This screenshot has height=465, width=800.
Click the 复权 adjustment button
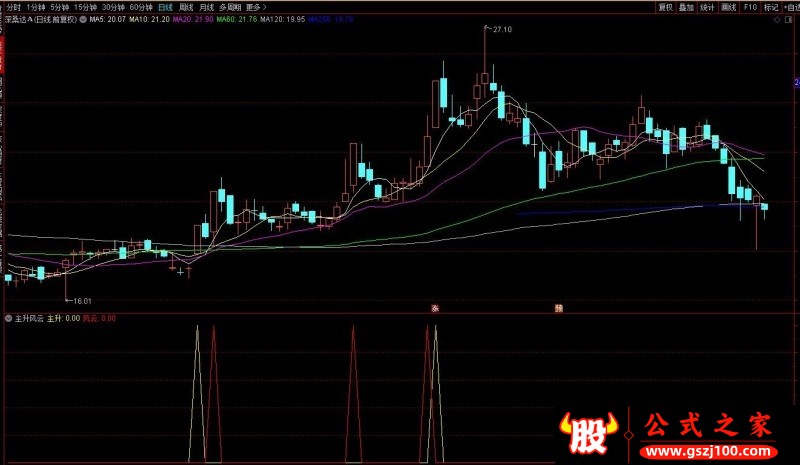click(x=665, y=7)
